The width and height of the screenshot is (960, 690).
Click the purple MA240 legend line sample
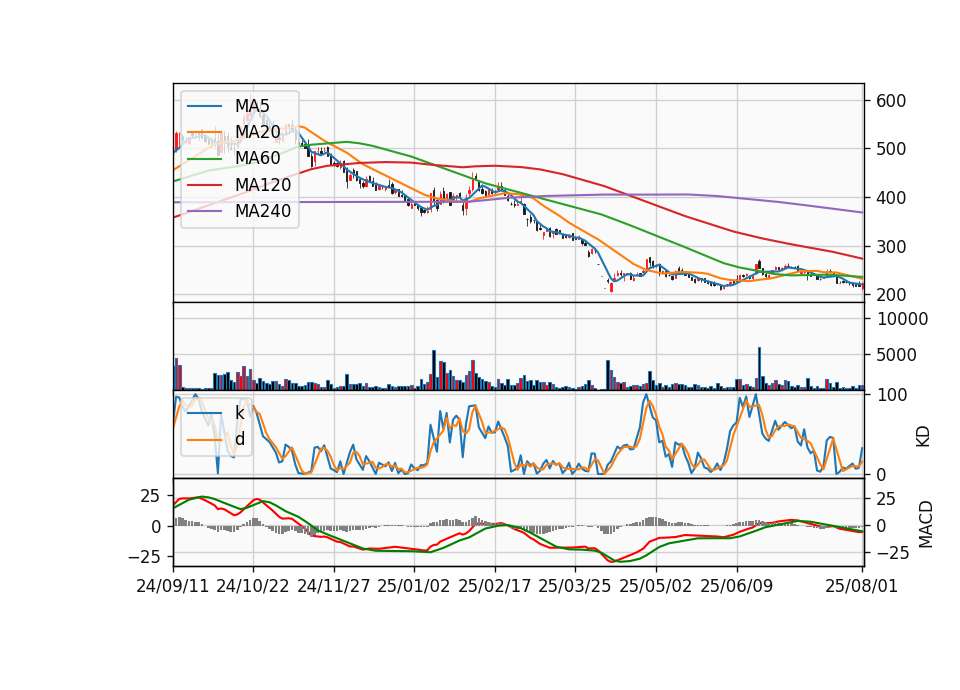[x=204, y=211]
